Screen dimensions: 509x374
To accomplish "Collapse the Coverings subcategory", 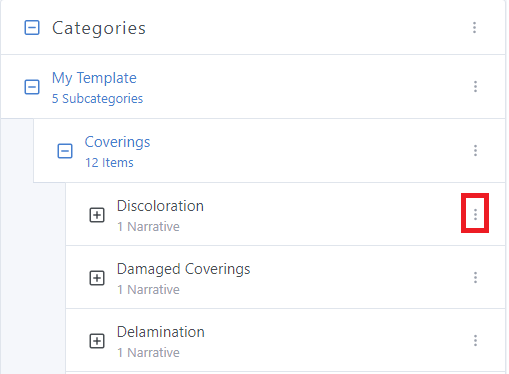I will click(65, 151).
